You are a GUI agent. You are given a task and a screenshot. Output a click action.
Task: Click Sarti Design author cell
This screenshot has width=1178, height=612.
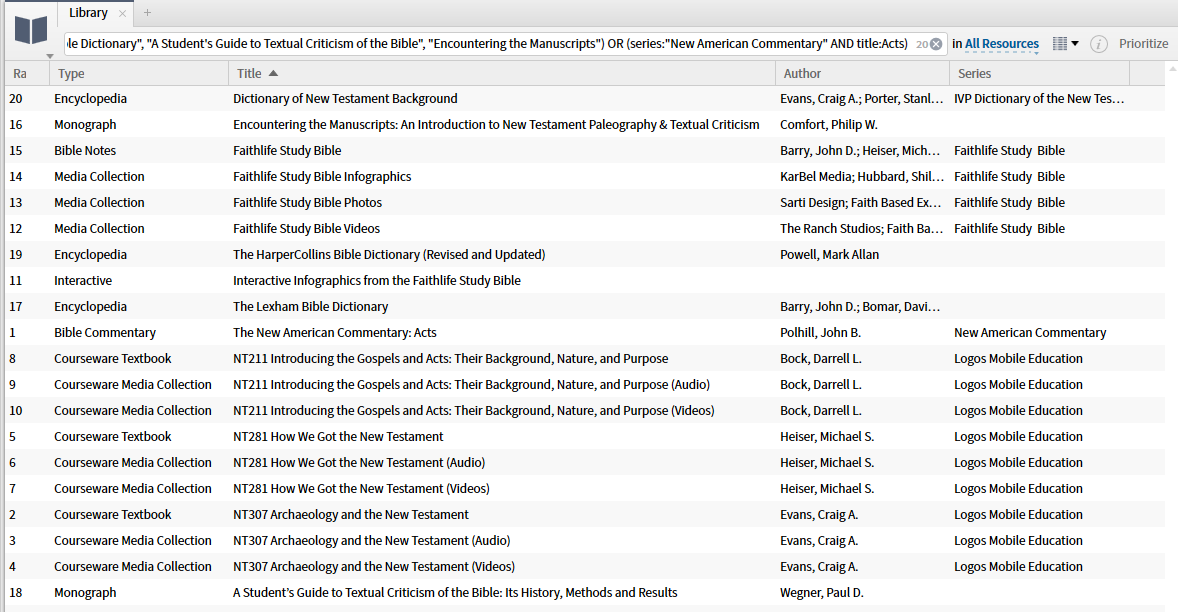point(861,203)
